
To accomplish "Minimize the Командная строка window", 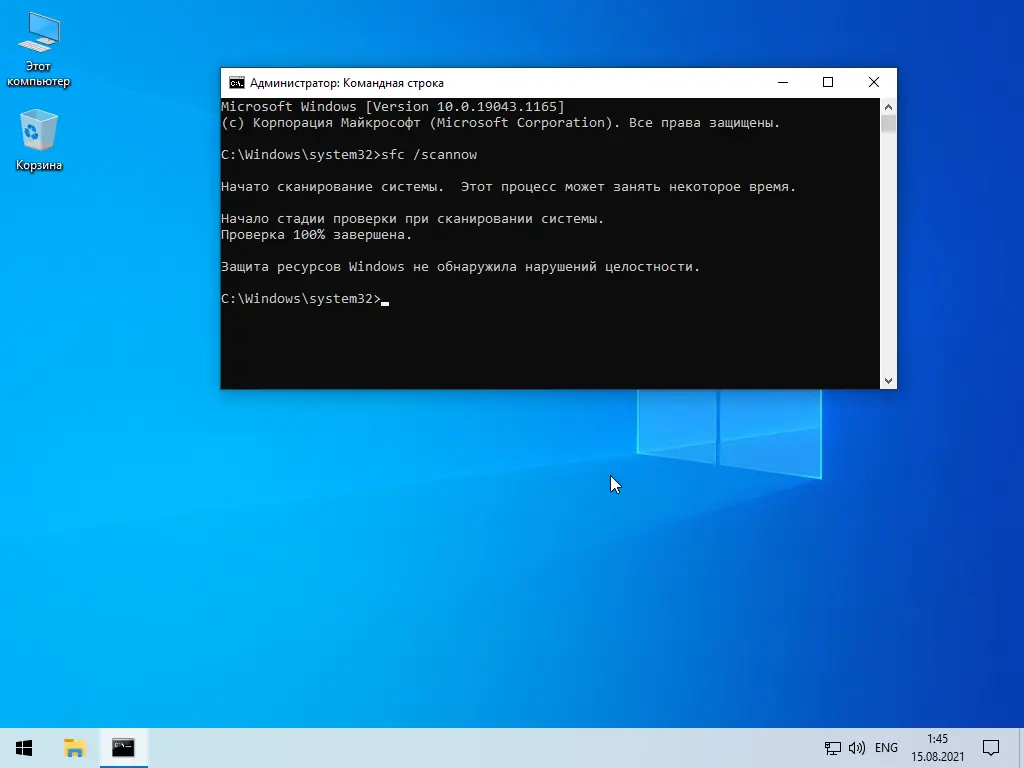I will pyautogui.click(x=783, y=82).
